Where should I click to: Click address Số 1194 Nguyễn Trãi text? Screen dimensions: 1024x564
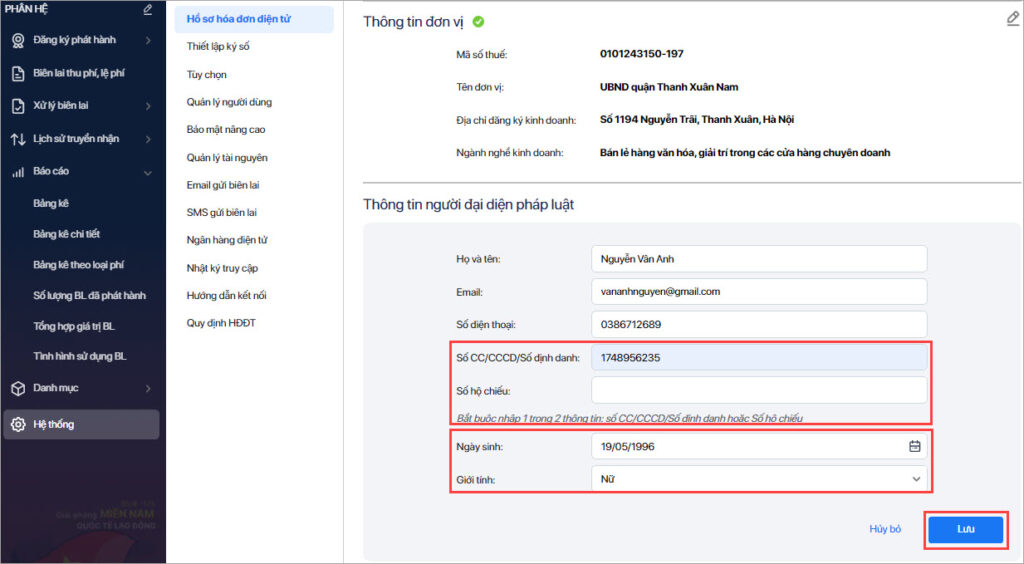coord(697,119)
